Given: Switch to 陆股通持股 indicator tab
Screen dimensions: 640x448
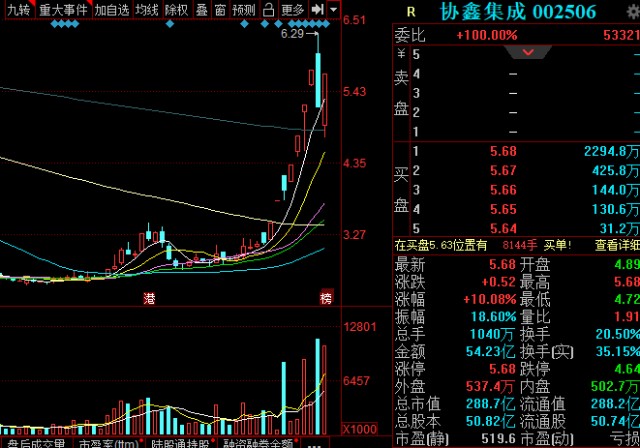Looking at the screenshot, I should 181,443.
